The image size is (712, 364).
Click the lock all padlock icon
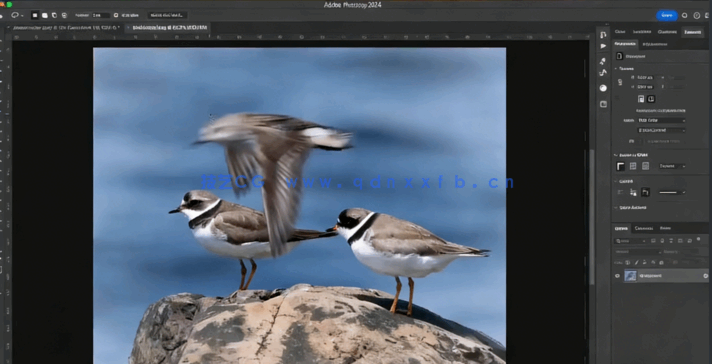click(x=661, y=262)
